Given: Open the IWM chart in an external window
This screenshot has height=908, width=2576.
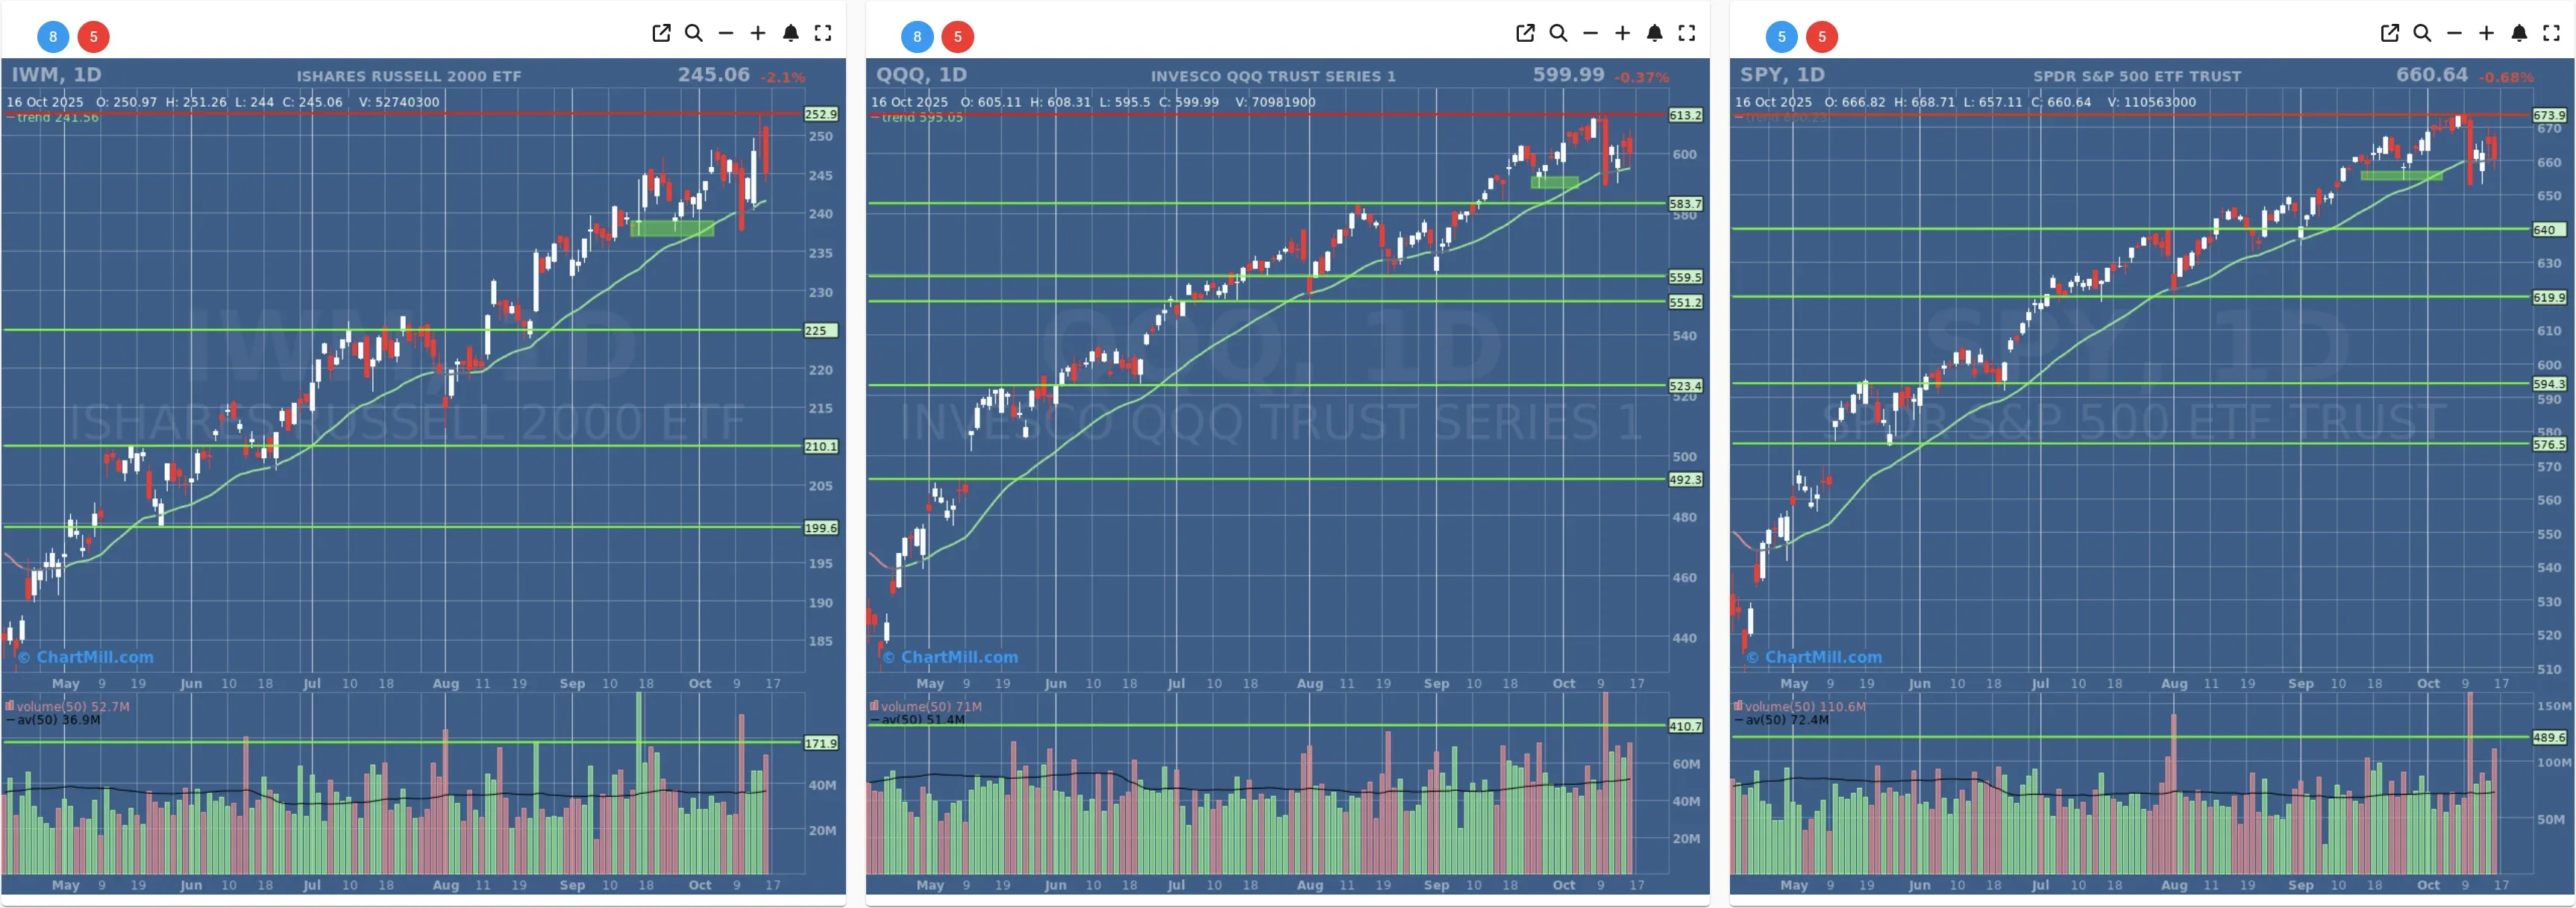Looking at the screenshot, I should [x=662, y=33].
